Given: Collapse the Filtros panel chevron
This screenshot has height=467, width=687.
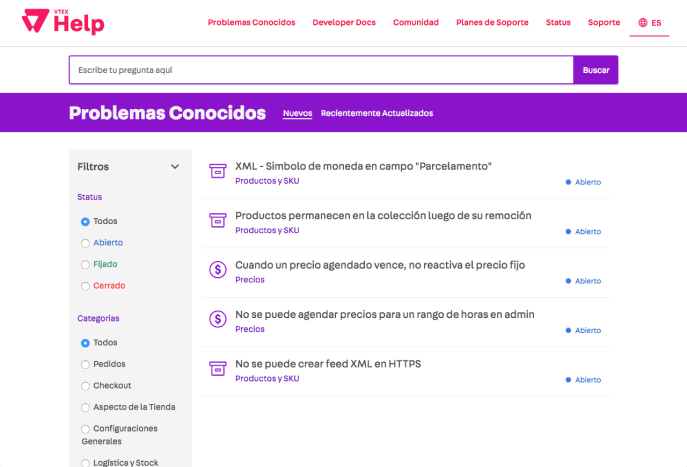Looking at the screenshot, I should [x=175, y=167].
